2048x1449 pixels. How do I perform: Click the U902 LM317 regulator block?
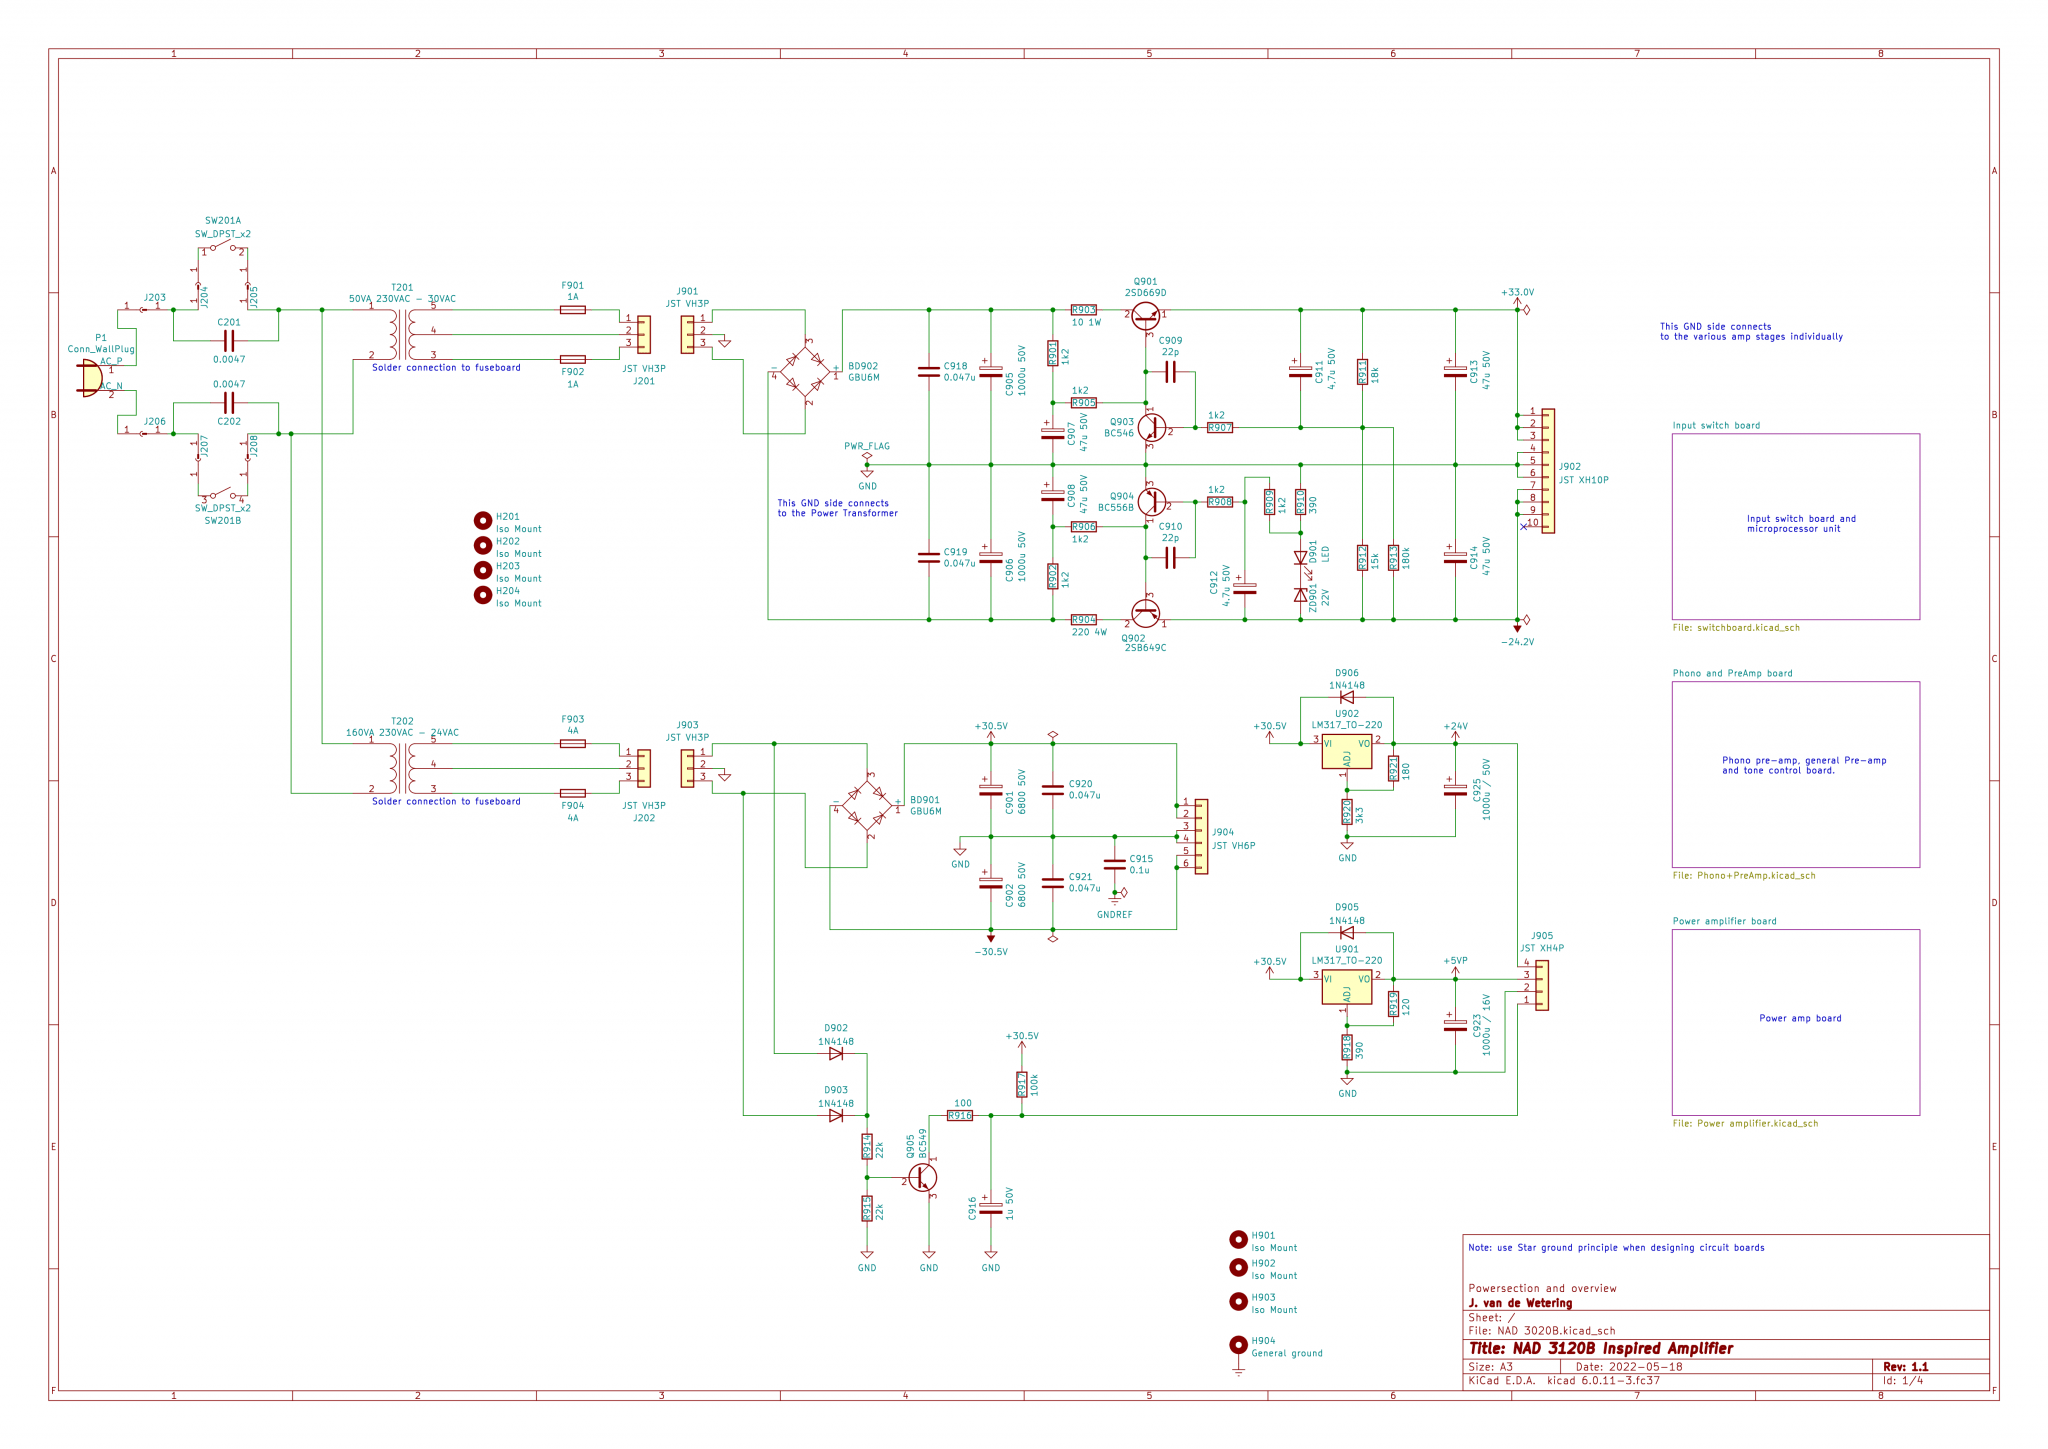coord(1346,752)
